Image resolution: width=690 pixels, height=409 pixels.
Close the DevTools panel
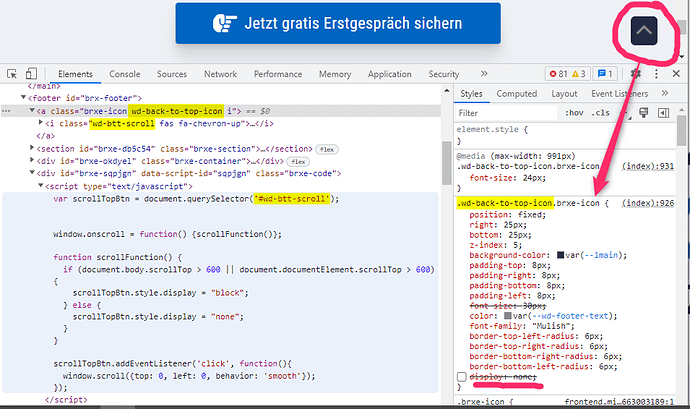click(676, 74)
